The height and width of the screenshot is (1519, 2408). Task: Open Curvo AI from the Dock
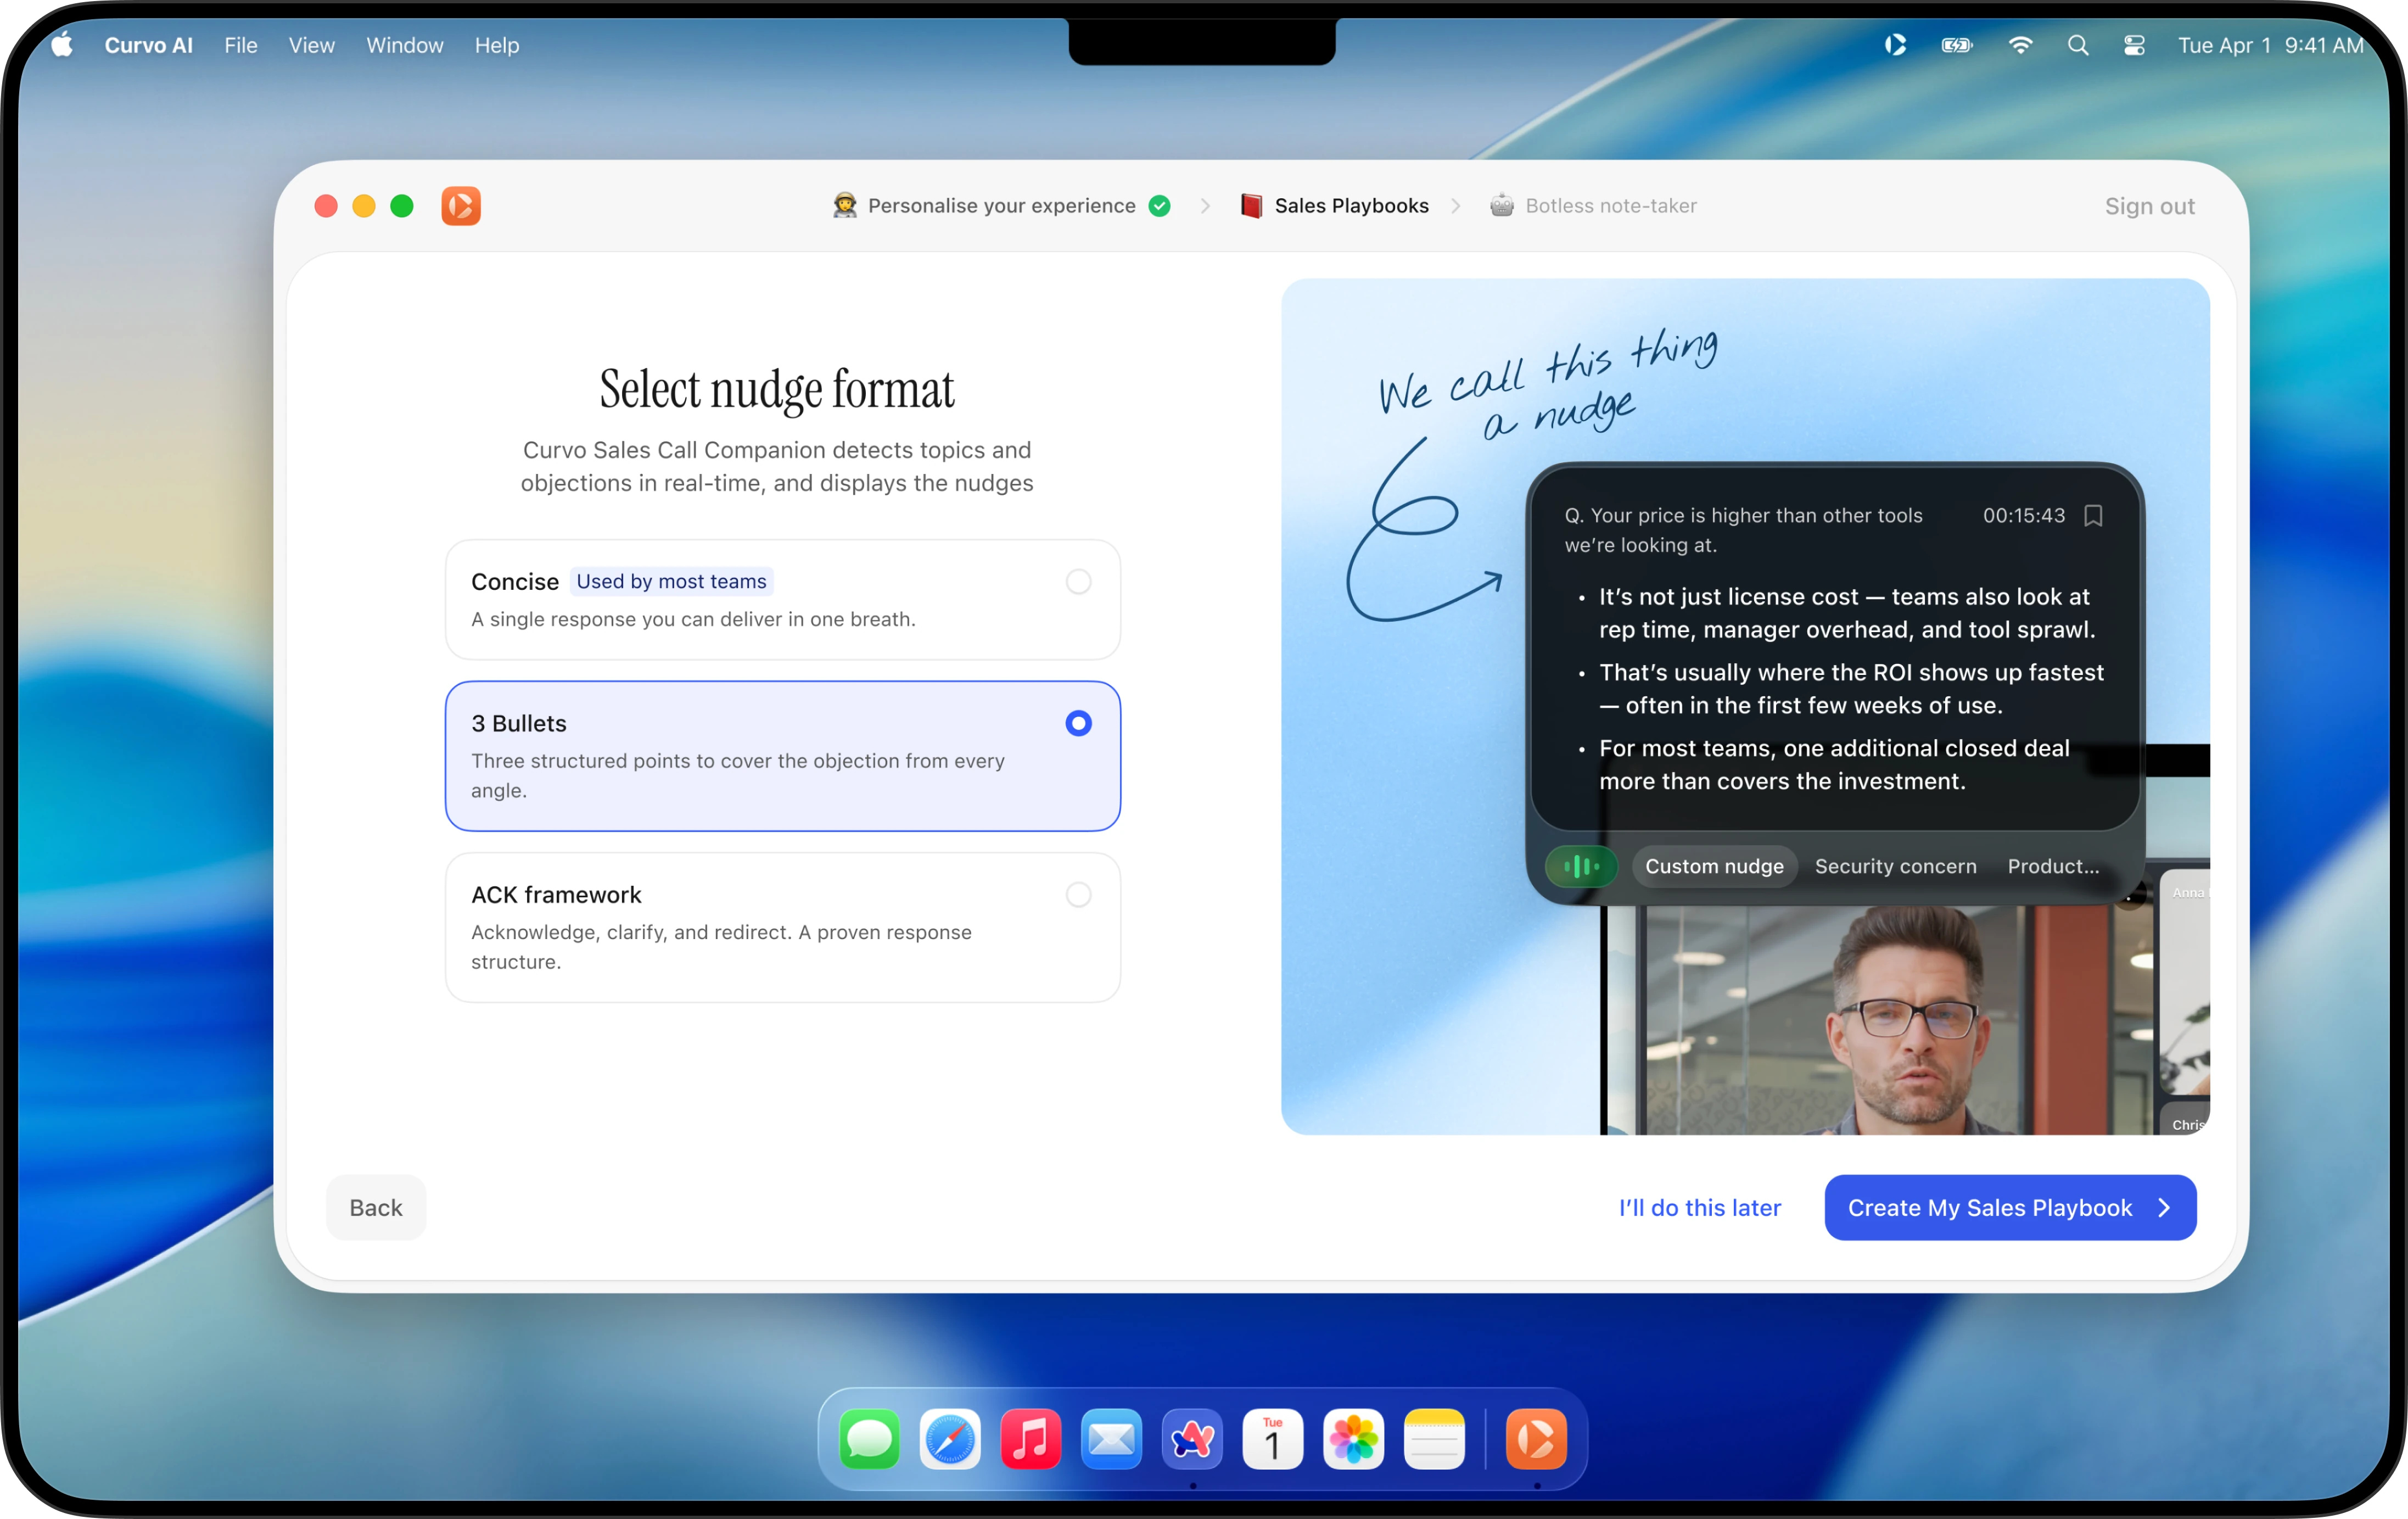pos(1537,1440)
